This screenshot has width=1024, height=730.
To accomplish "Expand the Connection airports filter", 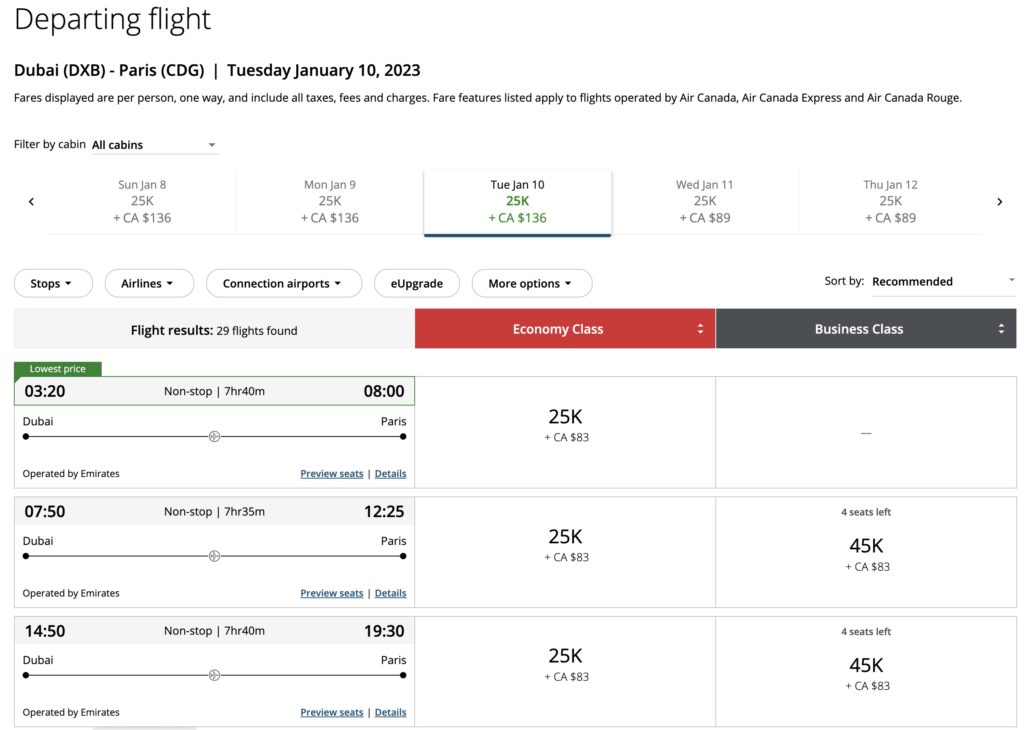I will tap(283, 284).
